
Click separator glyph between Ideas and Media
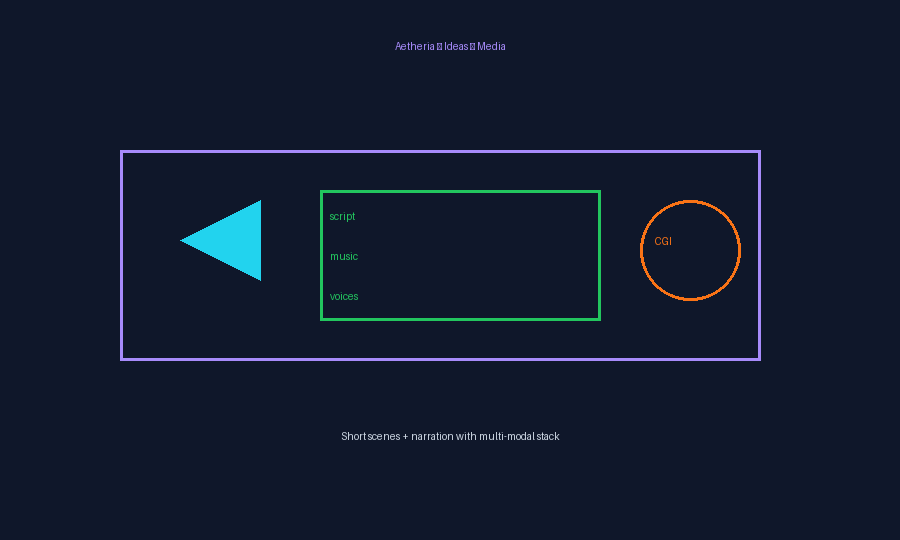tap(472, 47)
